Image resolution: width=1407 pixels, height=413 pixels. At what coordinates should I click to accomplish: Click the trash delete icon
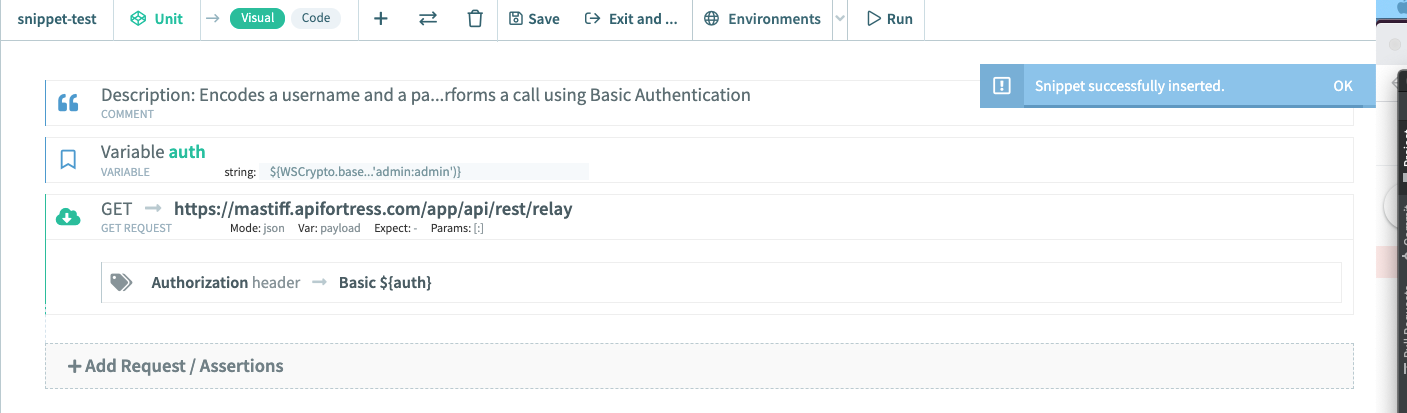(x=475, y=19)
